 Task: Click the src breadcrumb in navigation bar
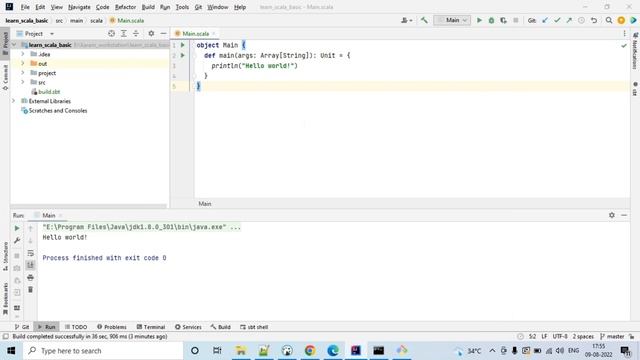(x=59, y=20)
